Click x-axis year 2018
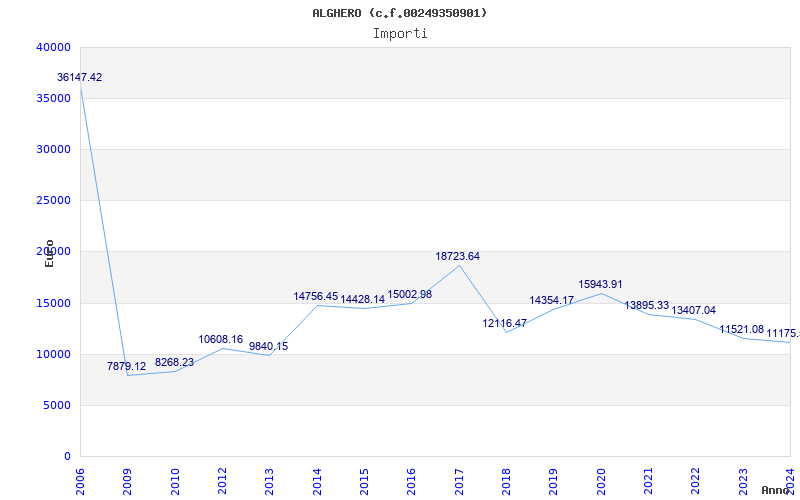This screenshot has height=500, width=800. coord(506,481)
